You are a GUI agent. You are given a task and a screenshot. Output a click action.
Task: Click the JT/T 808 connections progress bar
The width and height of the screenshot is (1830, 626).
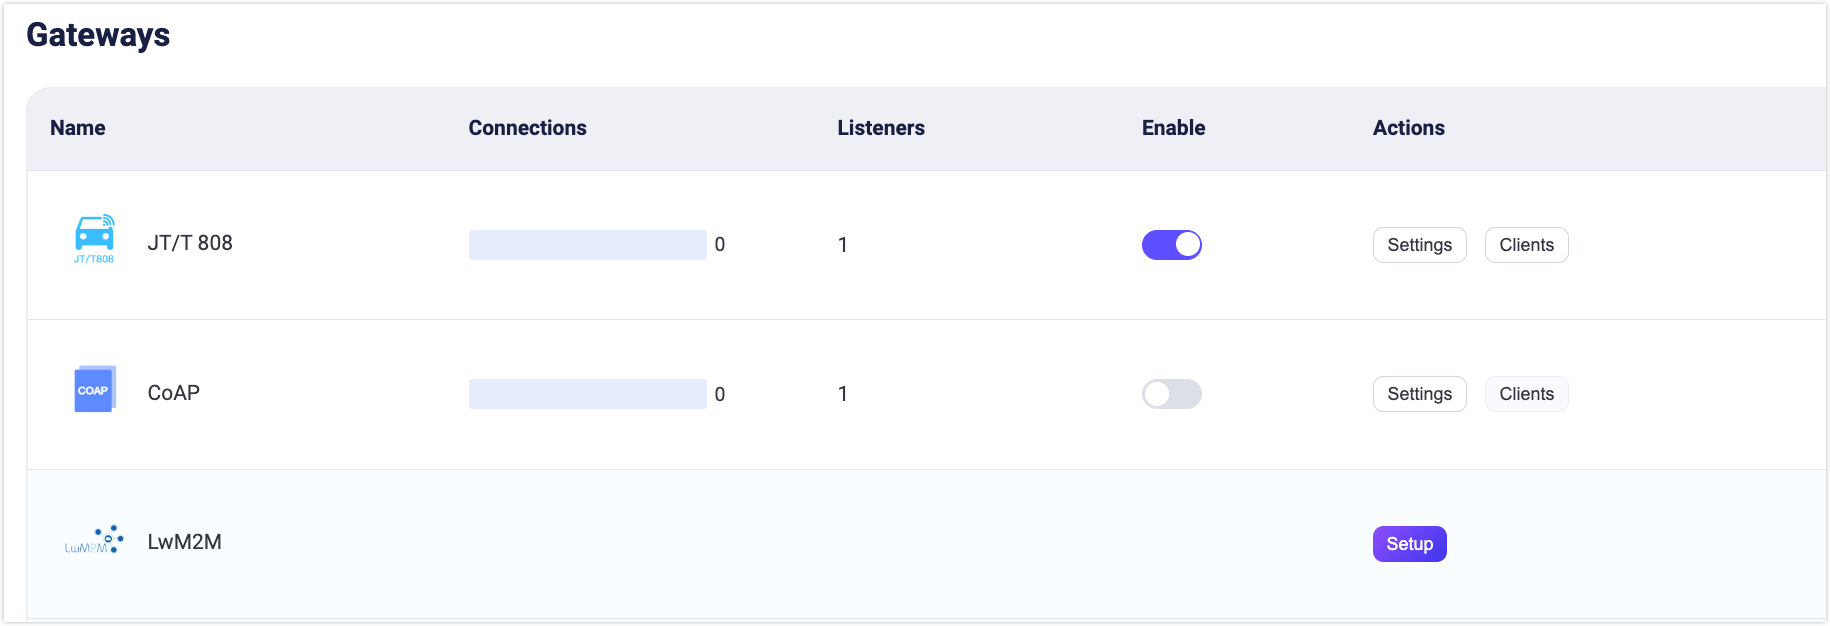[587, 245]
